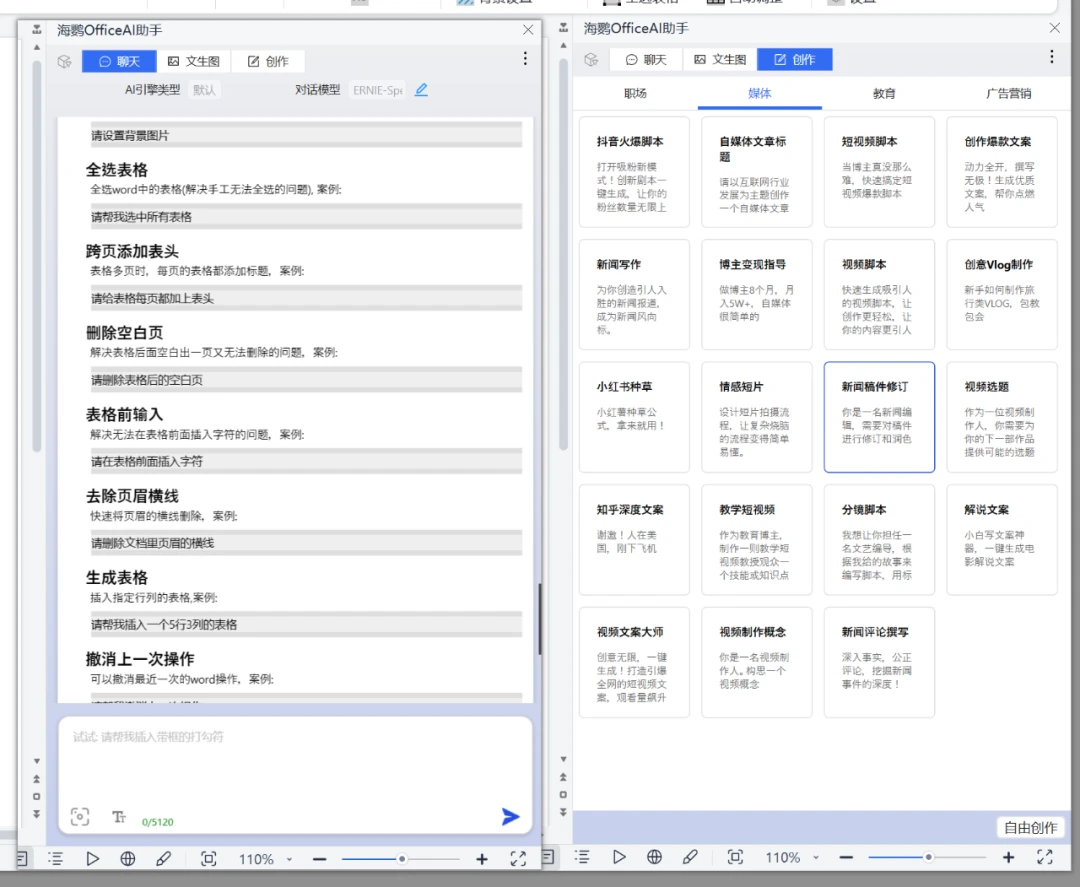Click the cube icon left of 聊天 tab
The image size is (1080, 887).
(x=64, y=61)
